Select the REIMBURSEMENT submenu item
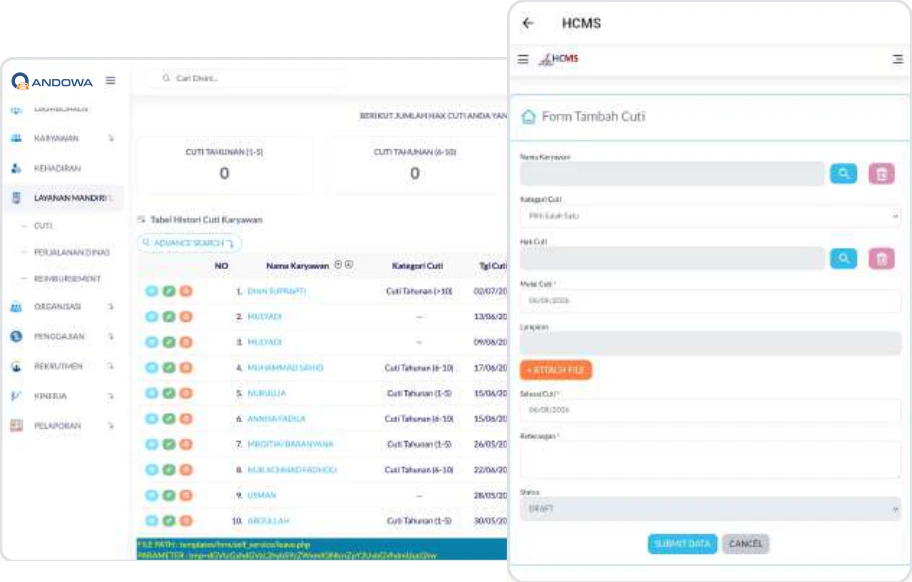The height and width of the screenshot is (582, 912). pyautogui.click(x=67, y=279)
